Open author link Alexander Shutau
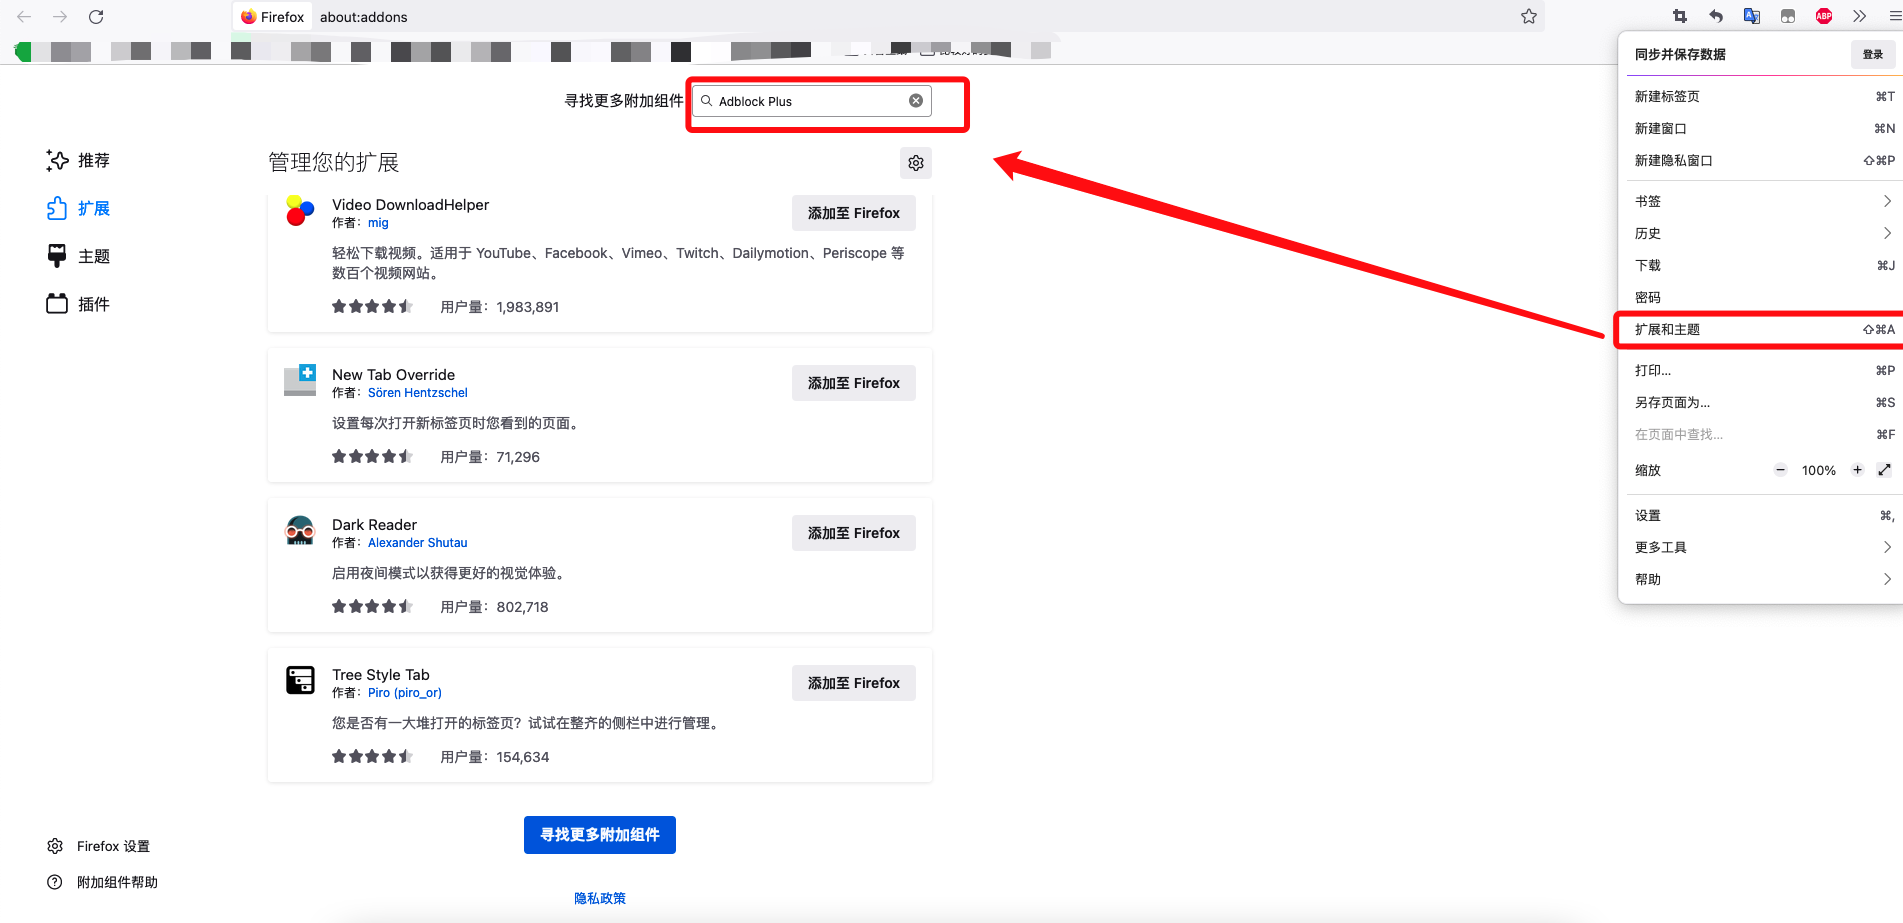 click(418, 543)
